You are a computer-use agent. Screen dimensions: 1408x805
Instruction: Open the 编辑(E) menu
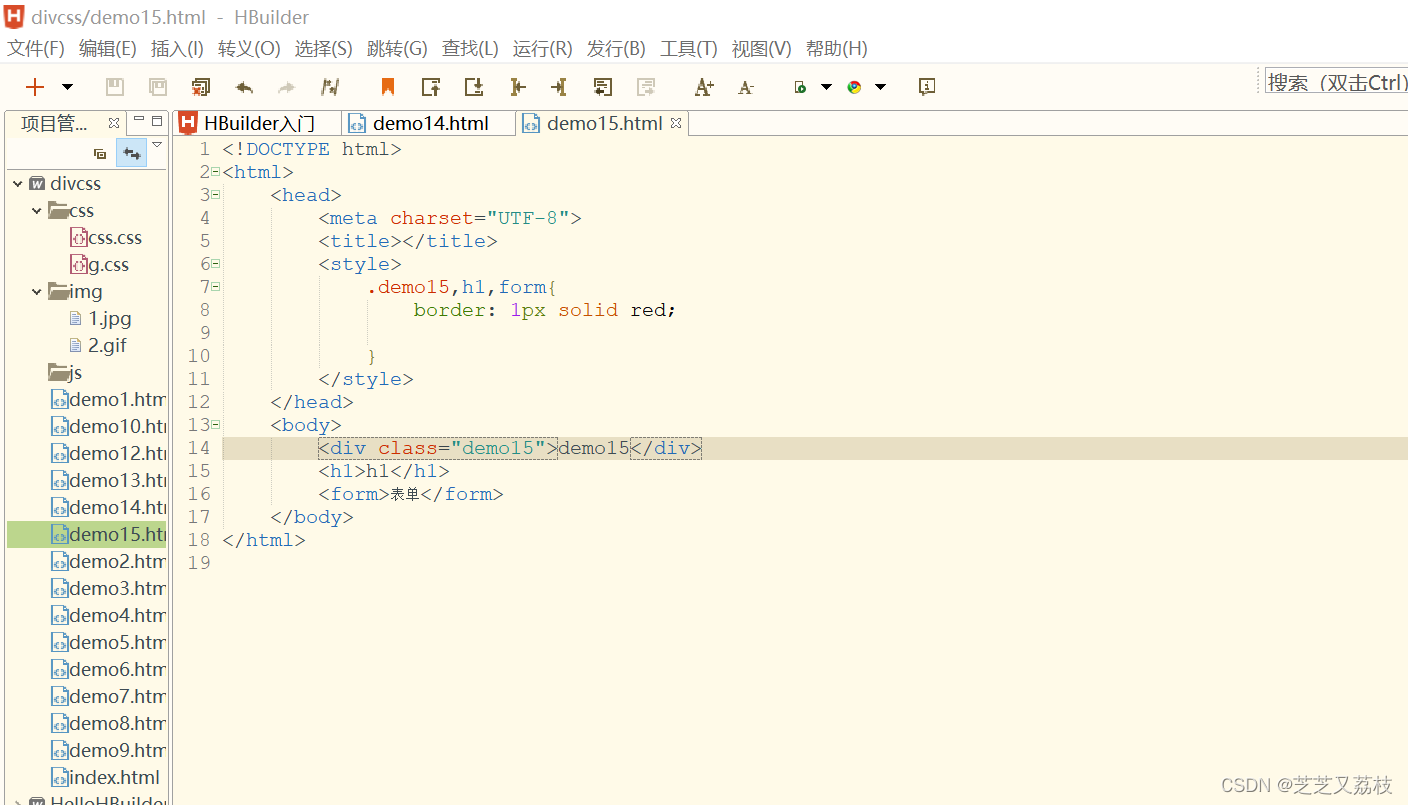point(108,48)
